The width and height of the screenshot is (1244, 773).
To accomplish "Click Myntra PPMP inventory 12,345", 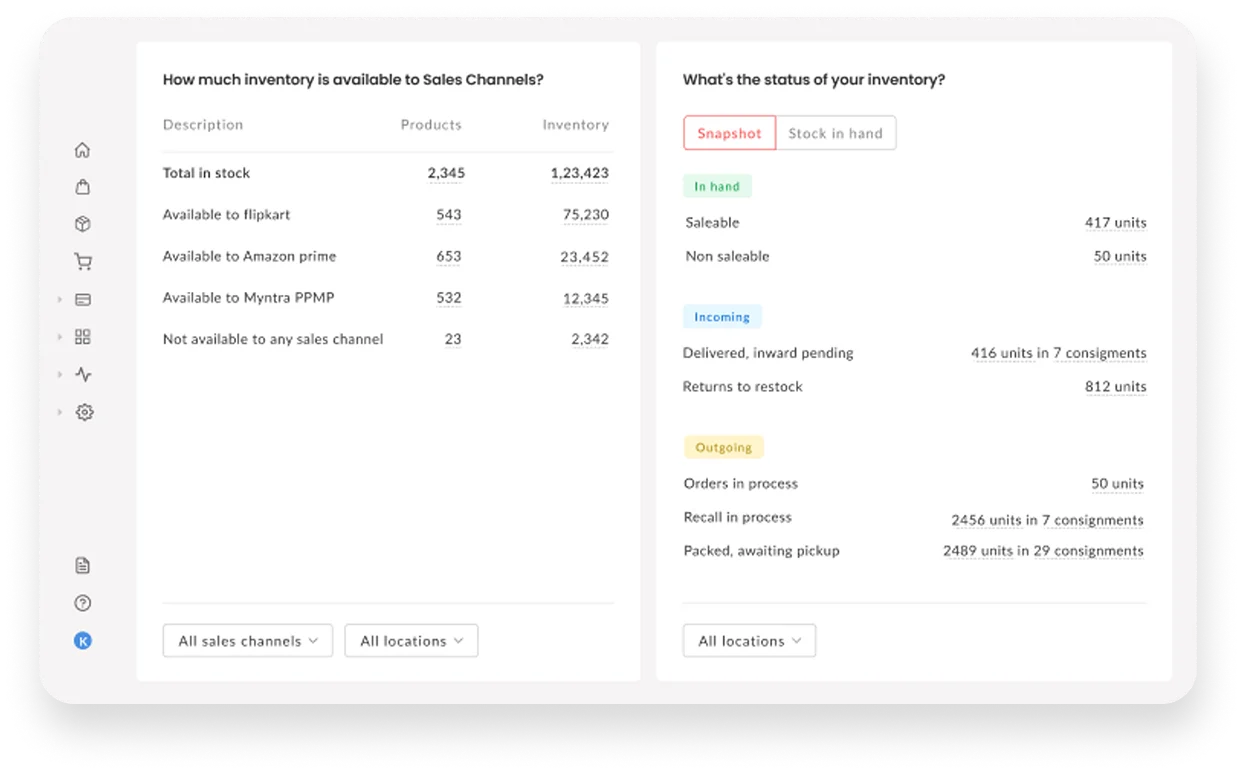I will pyautogui.click(x=585, y=298).
